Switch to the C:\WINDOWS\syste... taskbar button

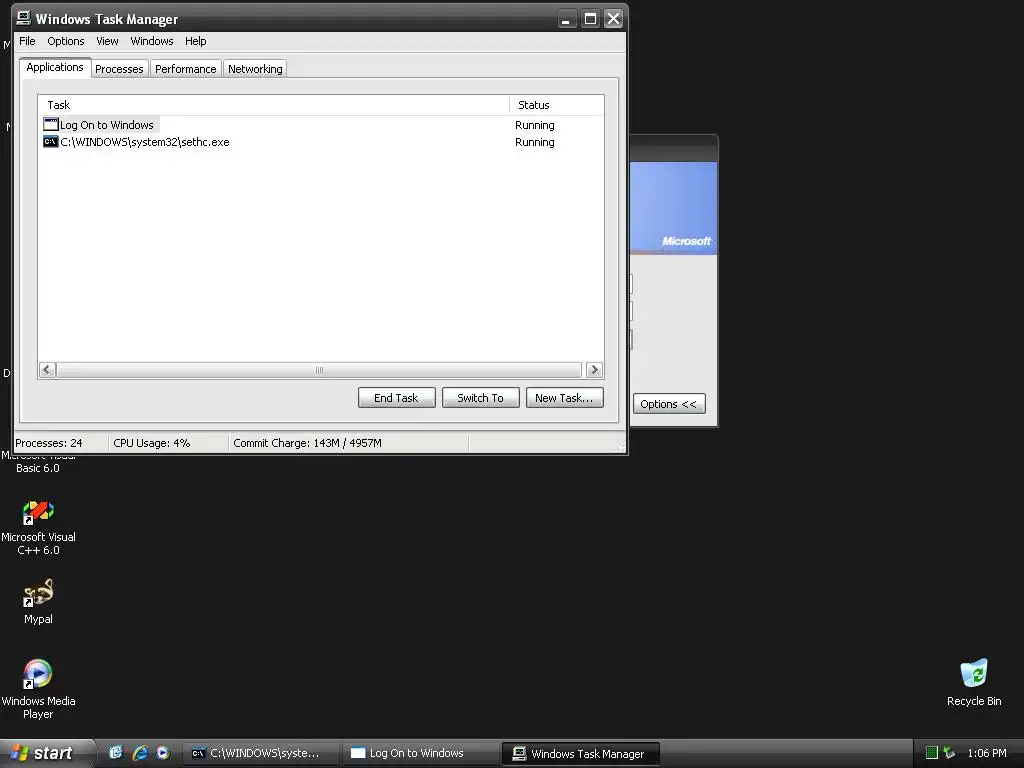[x=261, y=753]
